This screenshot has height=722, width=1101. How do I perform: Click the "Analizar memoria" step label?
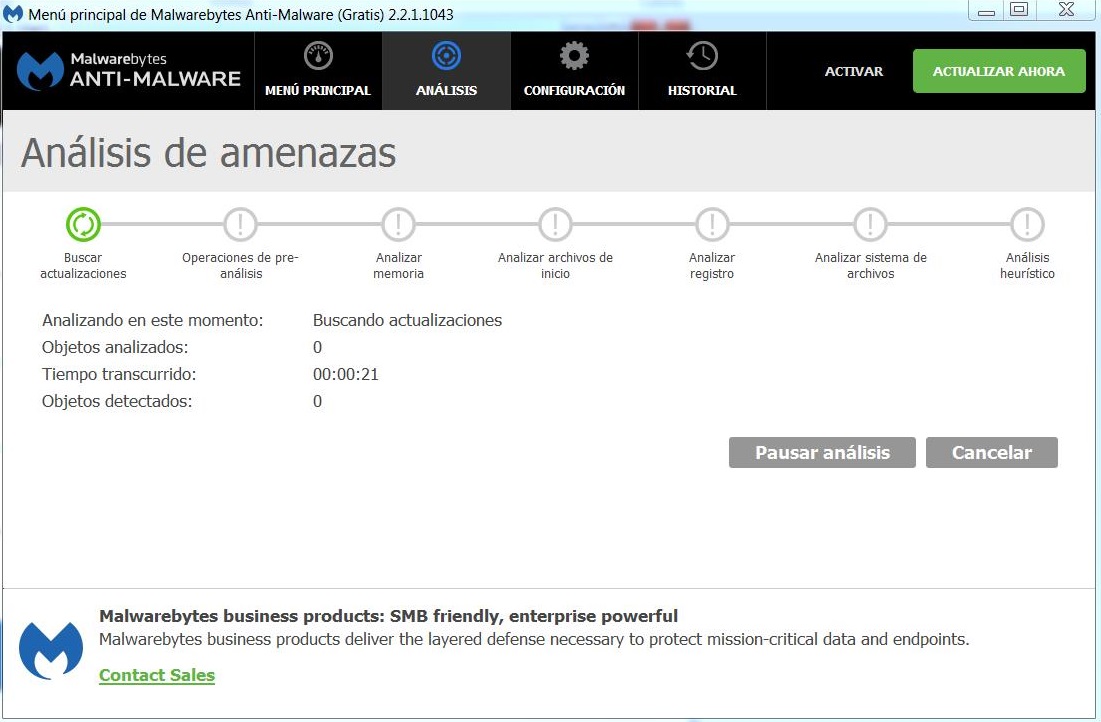click(398, 265)
